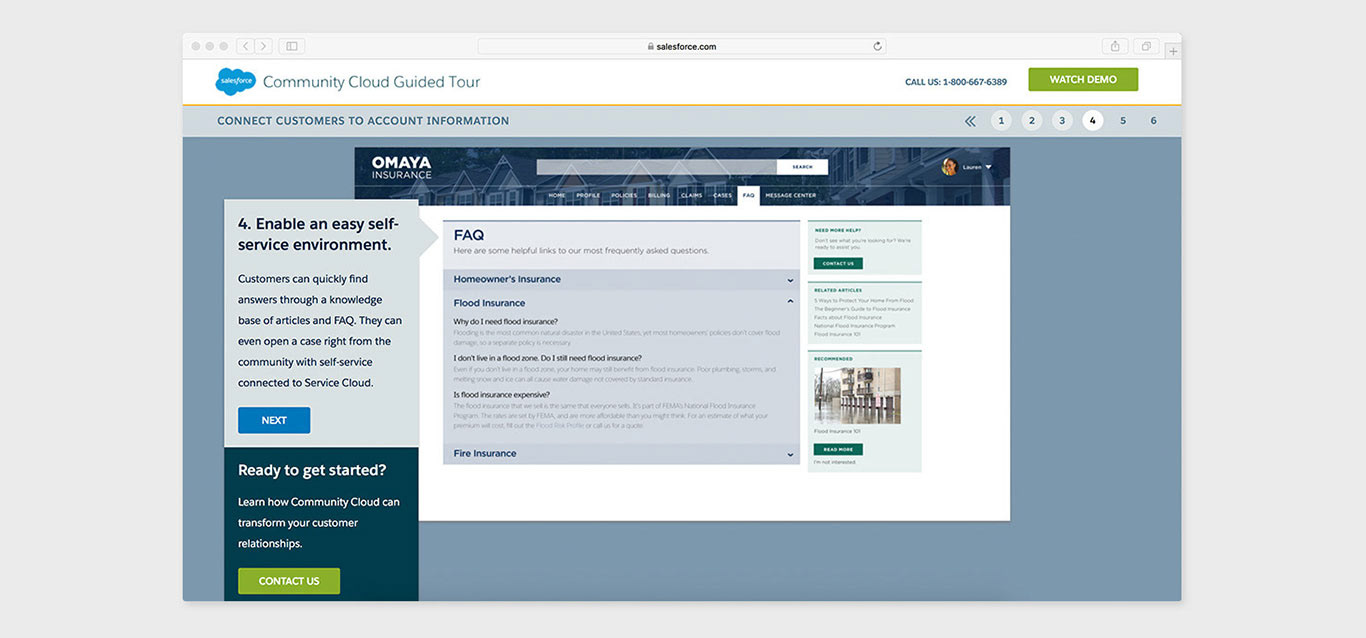The image size is (1366, 638).
Task: Click the Salesforce cloud logo
Action: tap(235, 81)
